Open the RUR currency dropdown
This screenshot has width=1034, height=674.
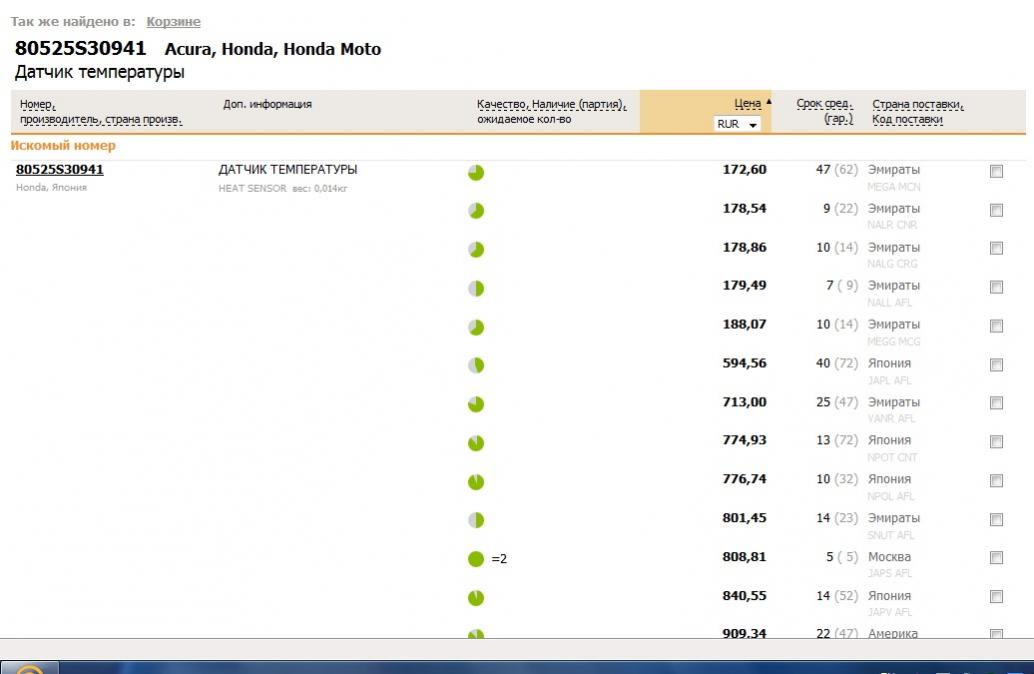pyautogui.click(x=738, y=124)
